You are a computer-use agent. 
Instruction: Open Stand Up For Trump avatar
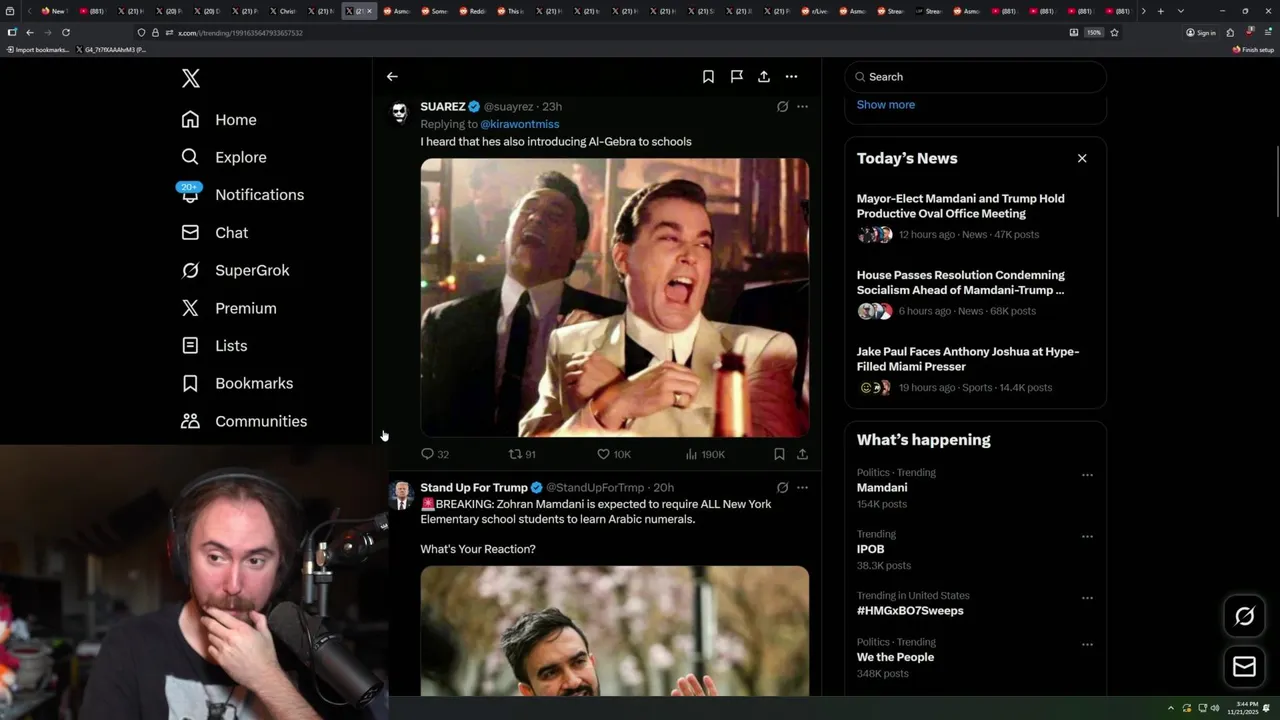pos(400,493)
